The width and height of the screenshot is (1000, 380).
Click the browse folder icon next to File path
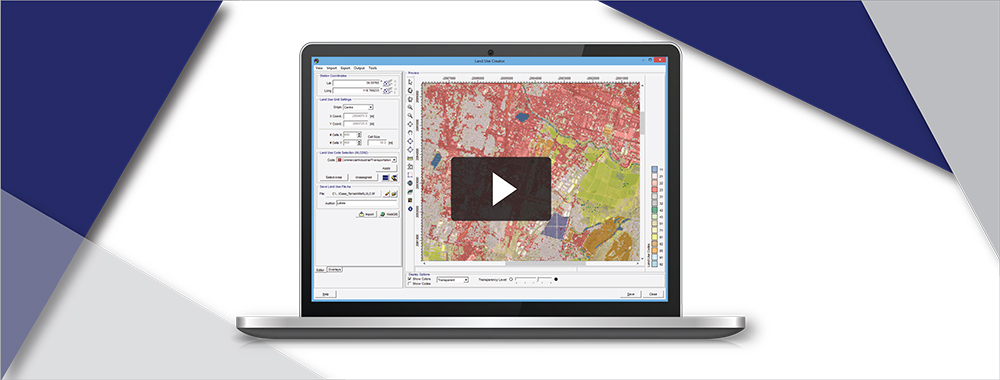click(x=394, y=193)
